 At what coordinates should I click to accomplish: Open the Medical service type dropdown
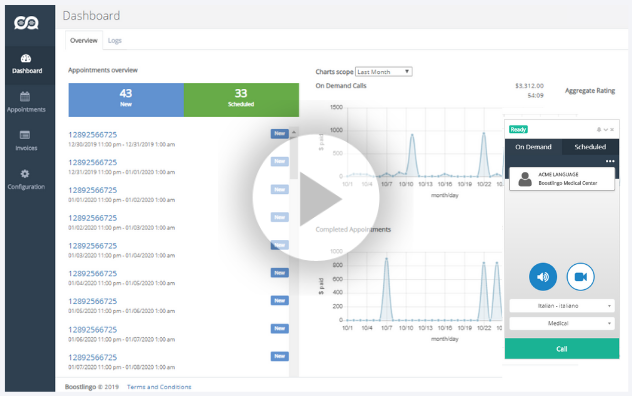click(562, 323)
